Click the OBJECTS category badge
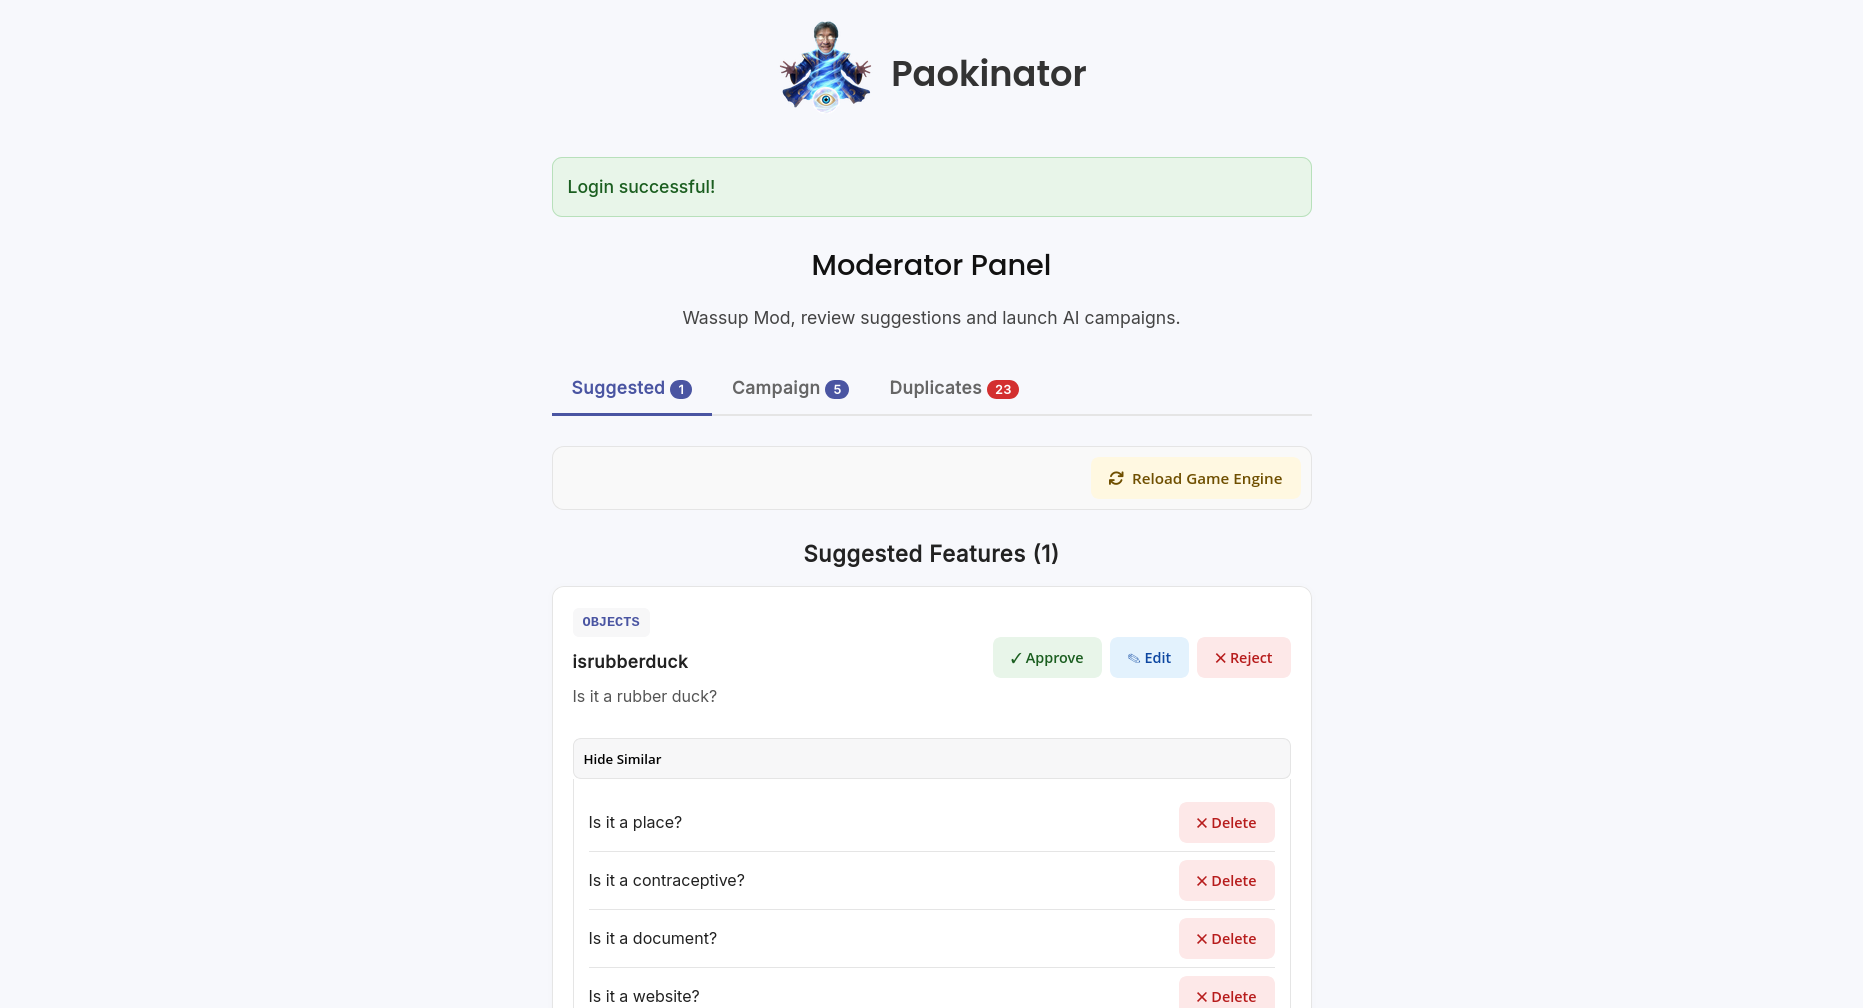Screen dimensions: 1863x1008 (611, 621)
